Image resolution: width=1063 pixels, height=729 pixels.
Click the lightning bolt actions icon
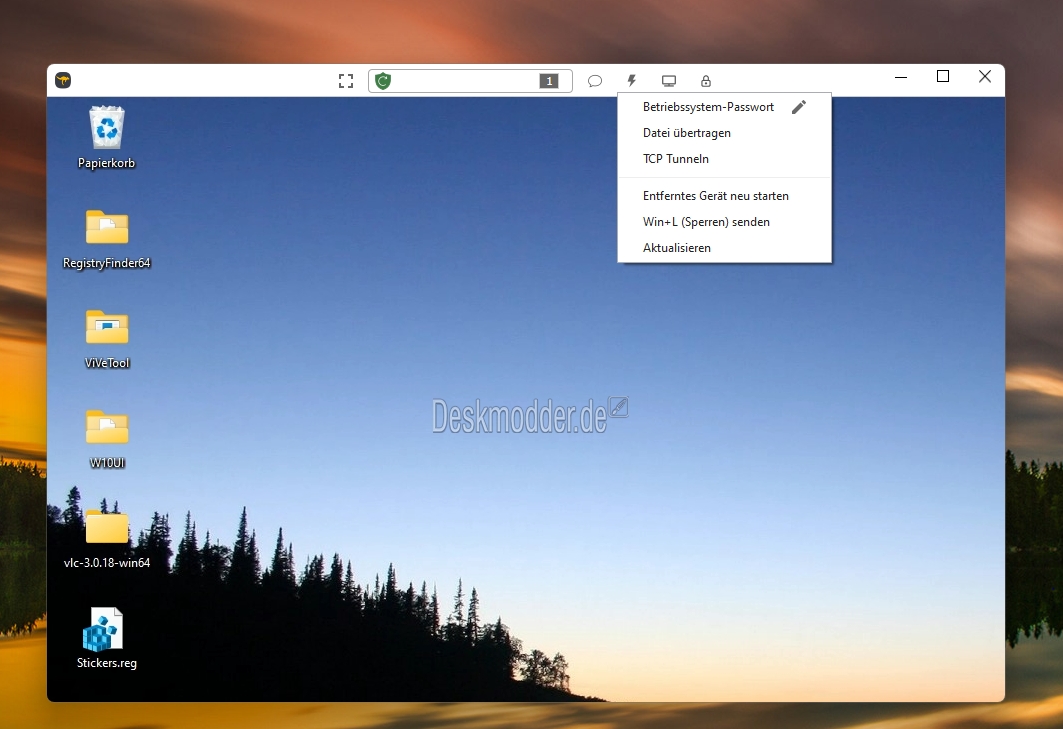631,81
